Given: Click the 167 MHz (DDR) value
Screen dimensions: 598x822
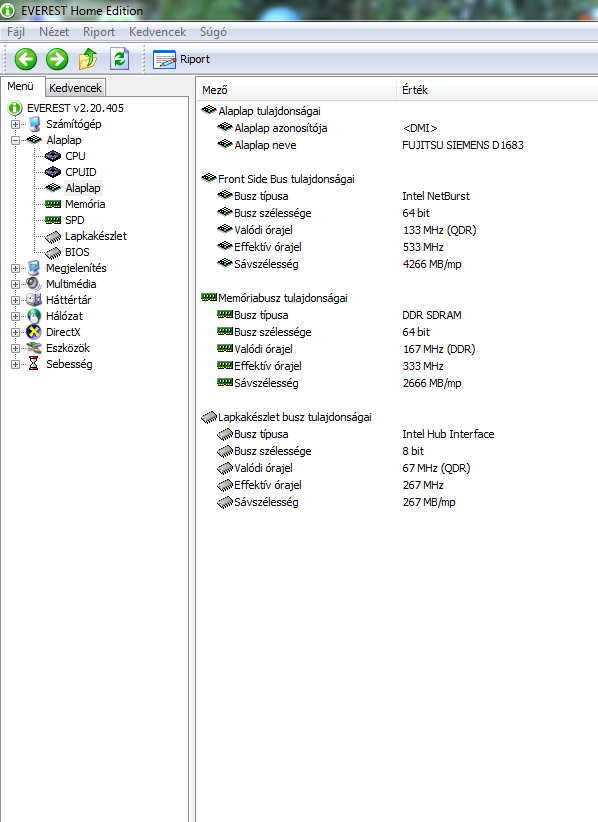Looking at the screenshot, I should click(x=439, y=349).
